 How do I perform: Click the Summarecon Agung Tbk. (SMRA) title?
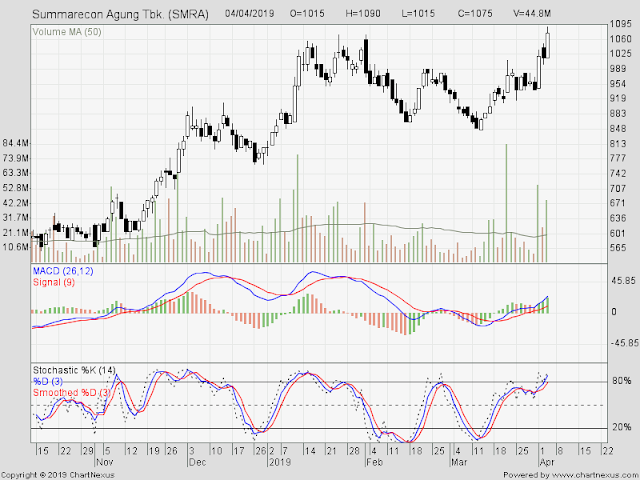(x=120, y=14)
